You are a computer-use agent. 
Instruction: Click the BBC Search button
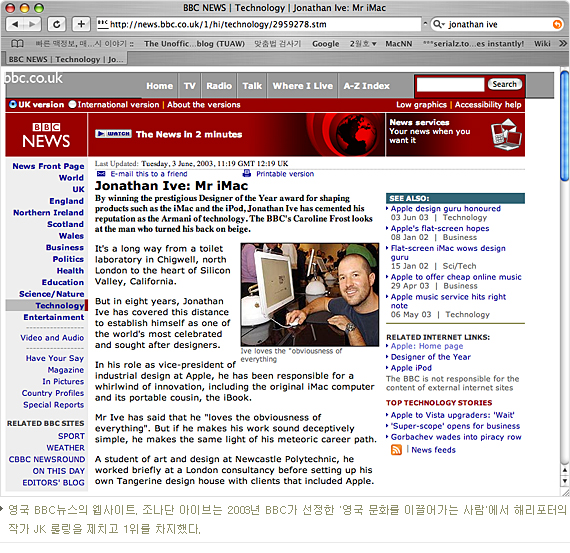pyautogui.click(x=505, y=84)
